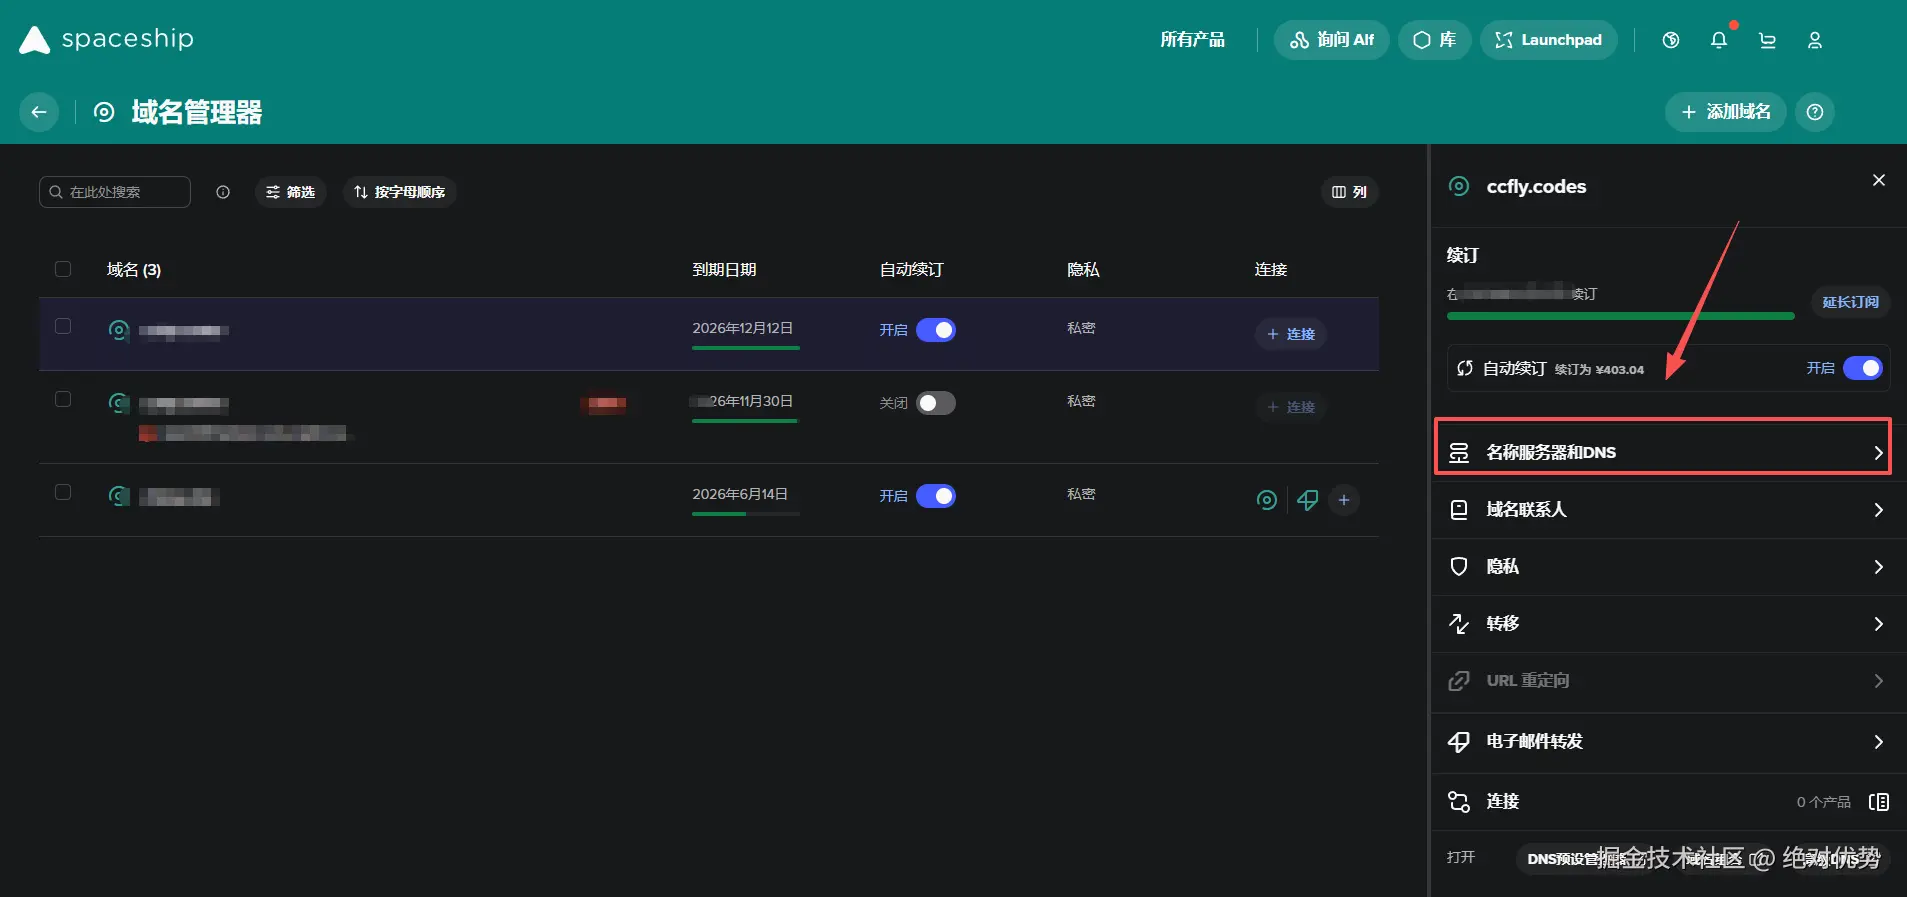The height and width of the screenshot is (897, 1907).
Task: Click ccfly.codes domain icon in panel
Action: coord(1459,186)
